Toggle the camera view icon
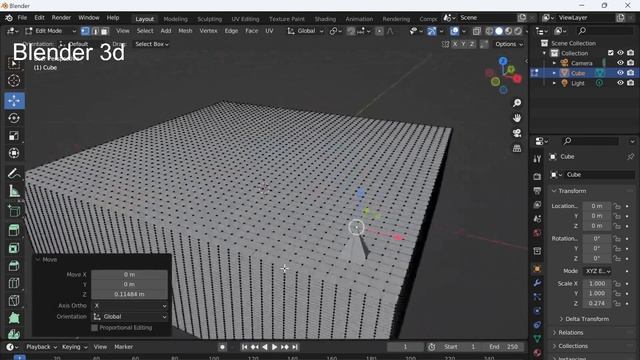This screenshot has height=360, width=640. 517,133
